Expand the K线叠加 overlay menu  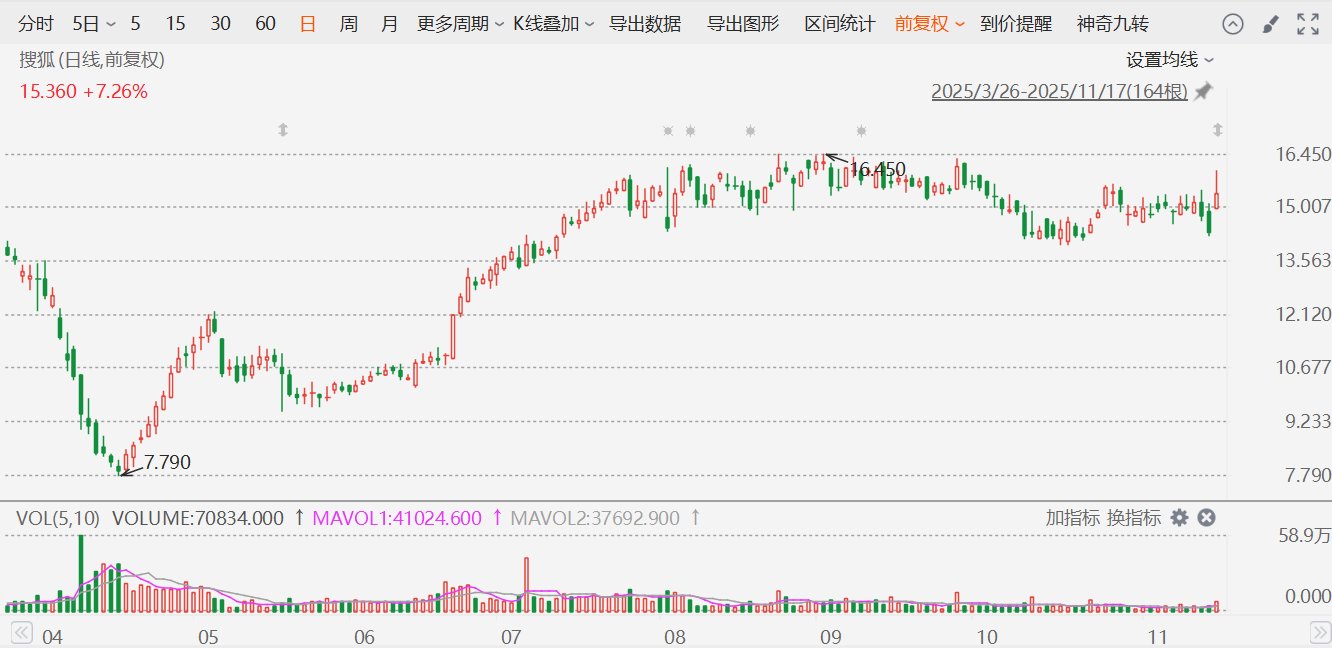pos(554,24)
